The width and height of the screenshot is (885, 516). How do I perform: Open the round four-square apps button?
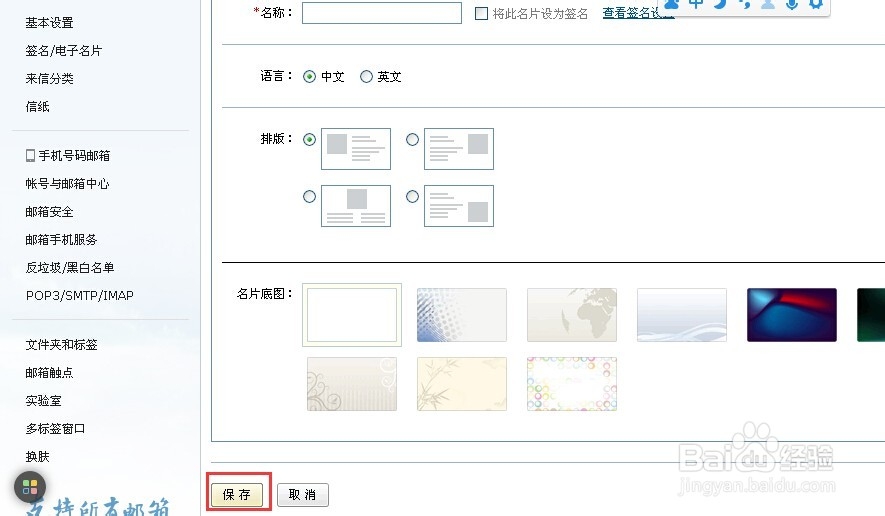[30, 487]
